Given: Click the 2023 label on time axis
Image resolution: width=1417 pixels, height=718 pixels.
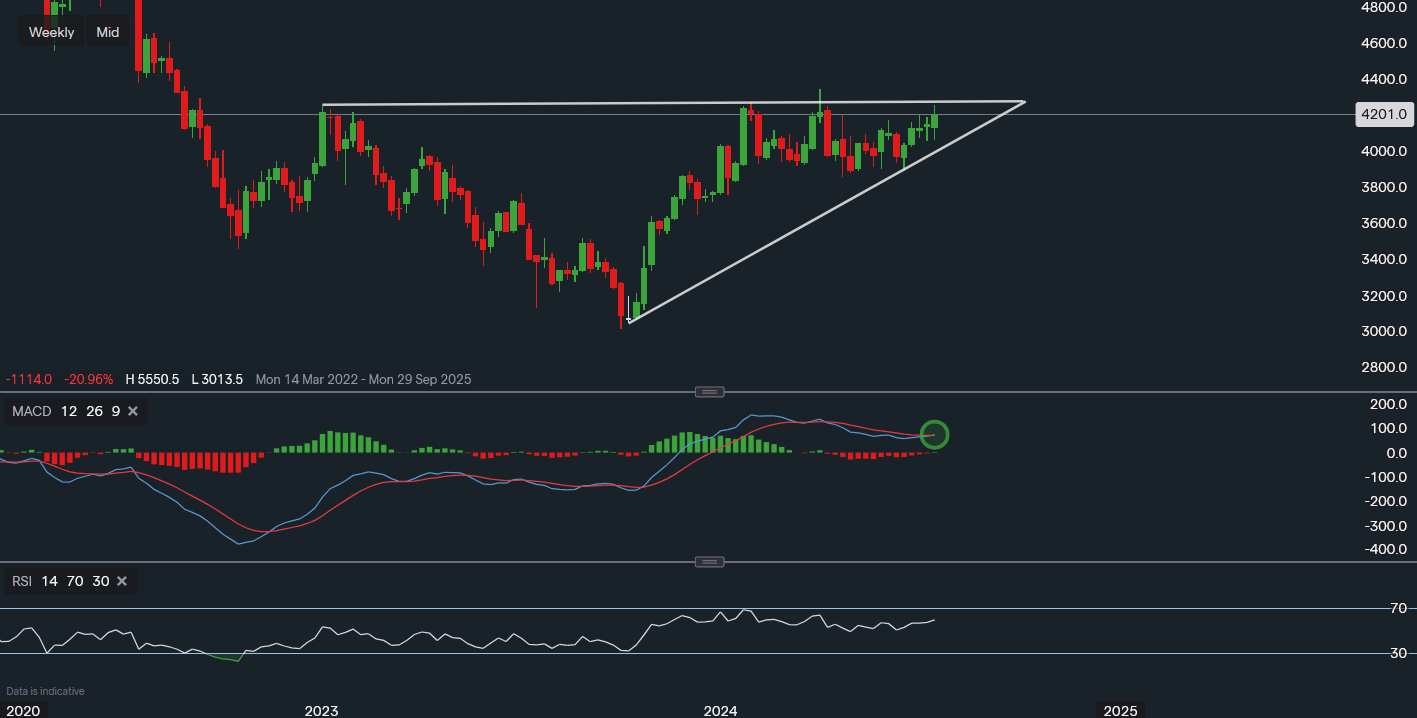Looking at the screenshot, I should 321,711.
